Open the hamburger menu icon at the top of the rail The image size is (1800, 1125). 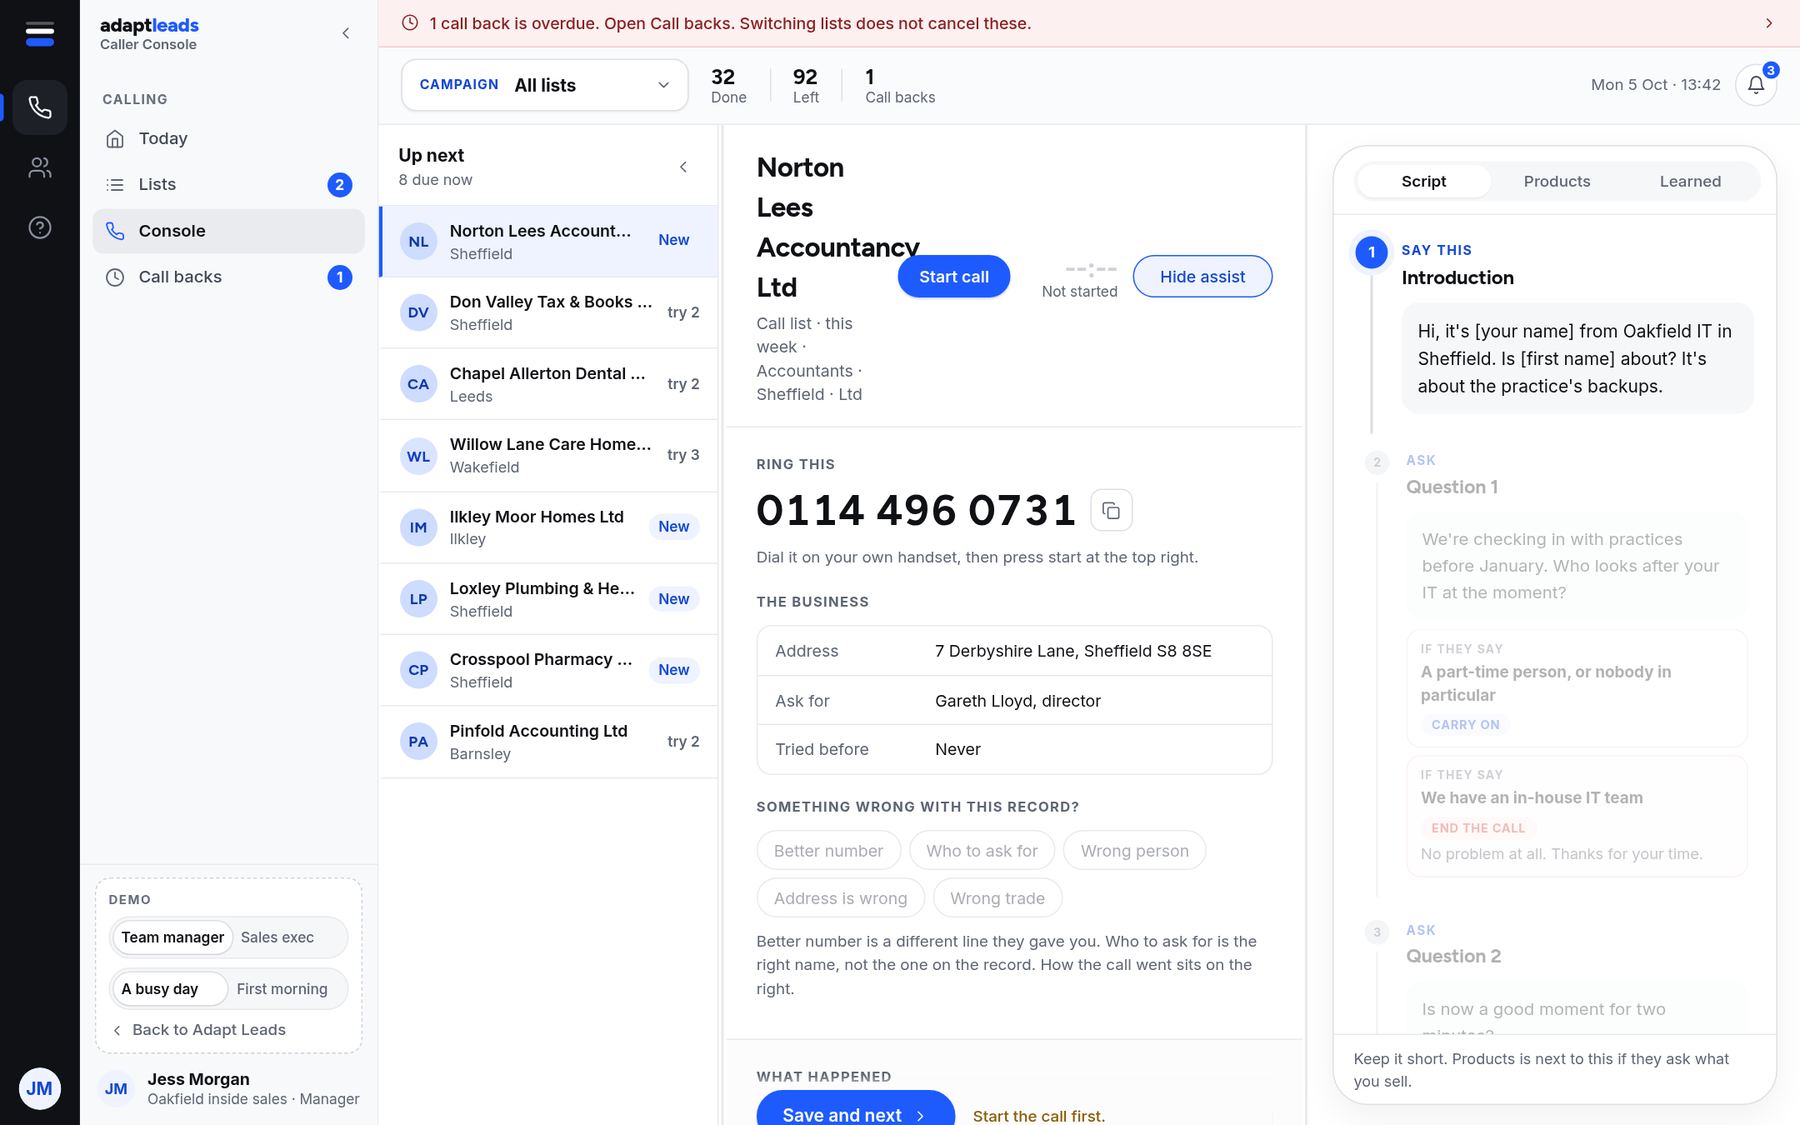click(39, 34)
